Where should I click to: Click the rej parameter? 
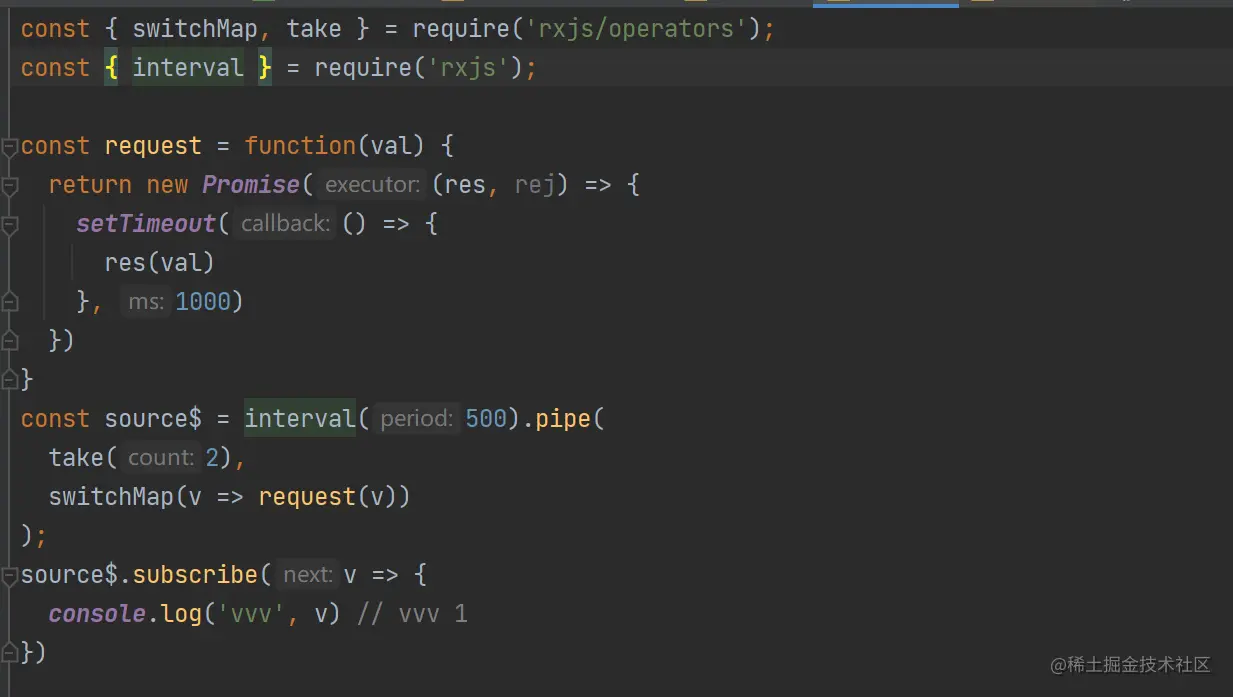pyautogui.click(x=535, y=185)
